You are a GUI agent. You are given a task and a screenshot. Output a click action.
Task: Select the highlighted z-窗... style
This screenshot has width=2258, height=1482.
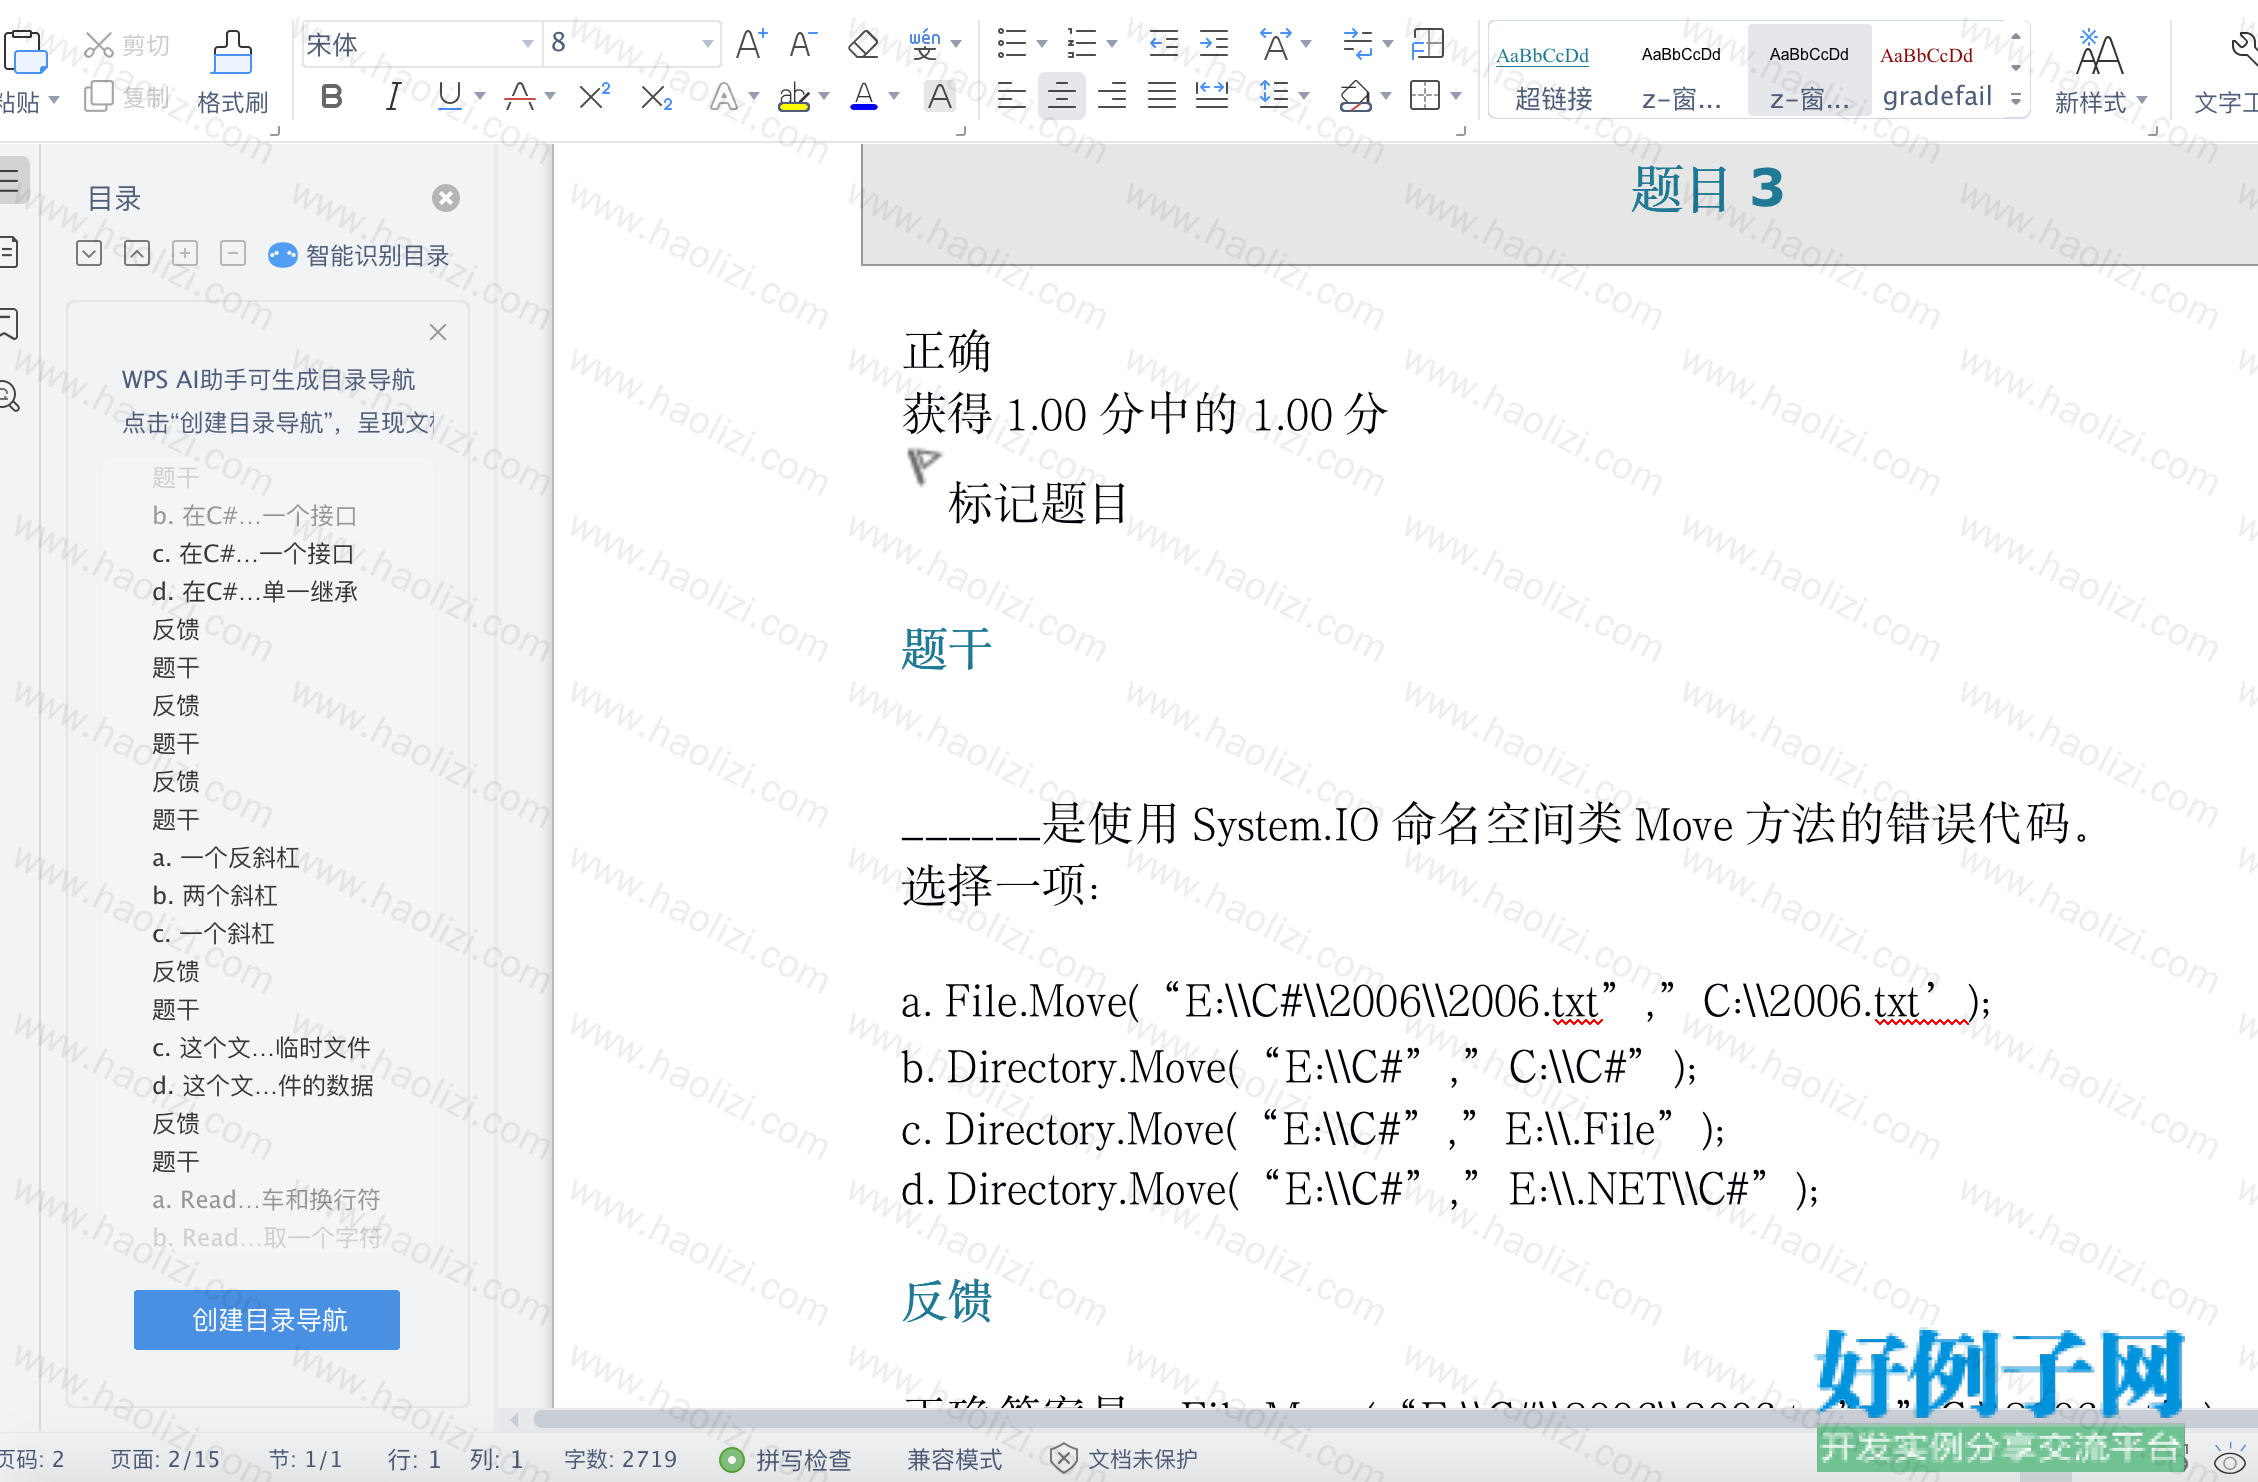click(1809, 71)
